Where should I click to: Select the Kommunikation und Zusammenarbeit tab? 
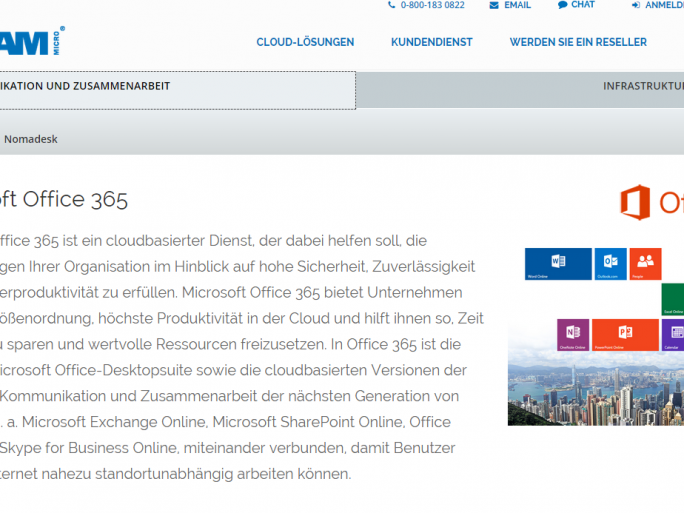(x=178, y=90)
